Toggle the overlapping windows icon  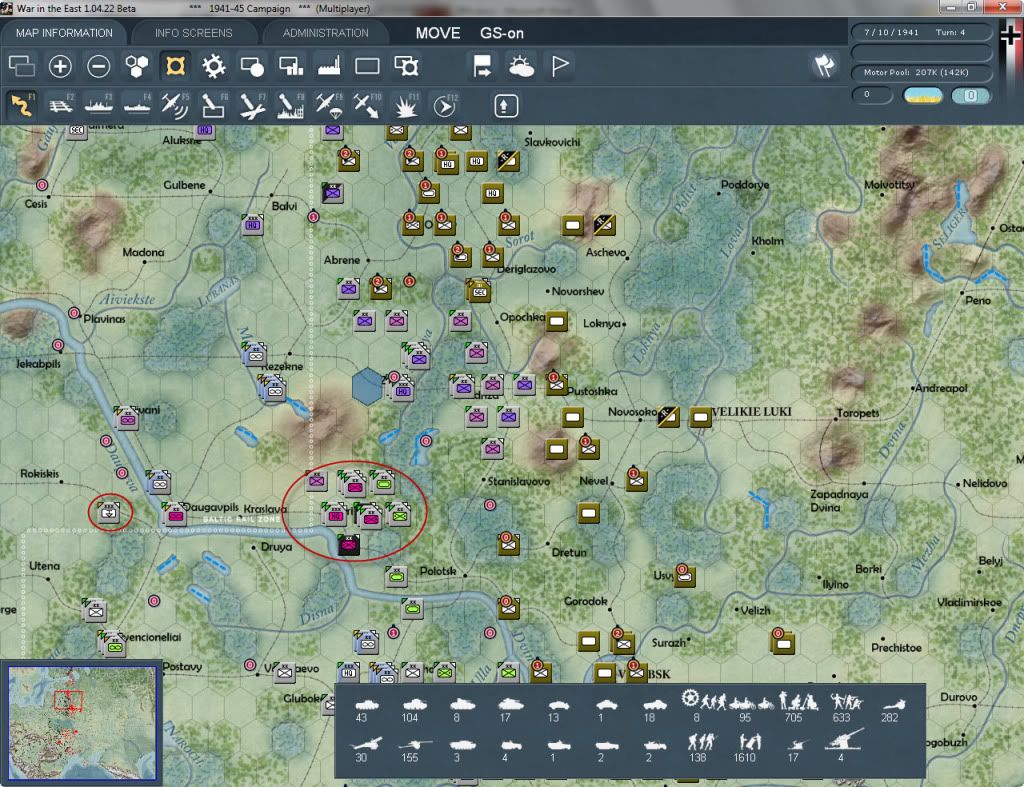pyautogui.click(x=22, y=66)
